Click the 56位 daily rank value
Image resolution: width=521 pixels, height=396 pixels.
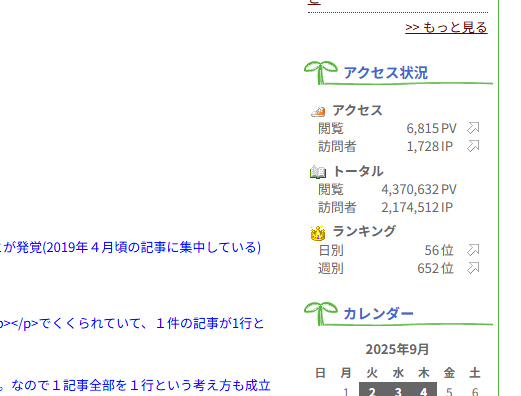tap(439, 250)
